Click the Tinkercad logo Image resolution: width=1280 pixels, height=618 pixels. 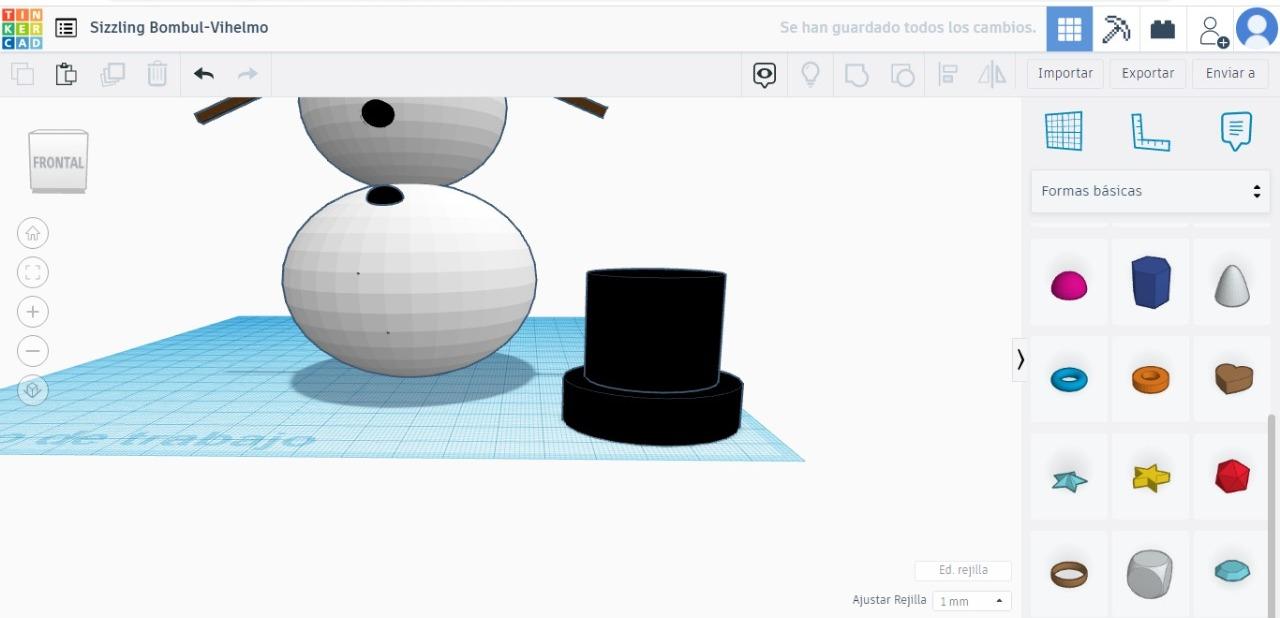click(23, 28)
